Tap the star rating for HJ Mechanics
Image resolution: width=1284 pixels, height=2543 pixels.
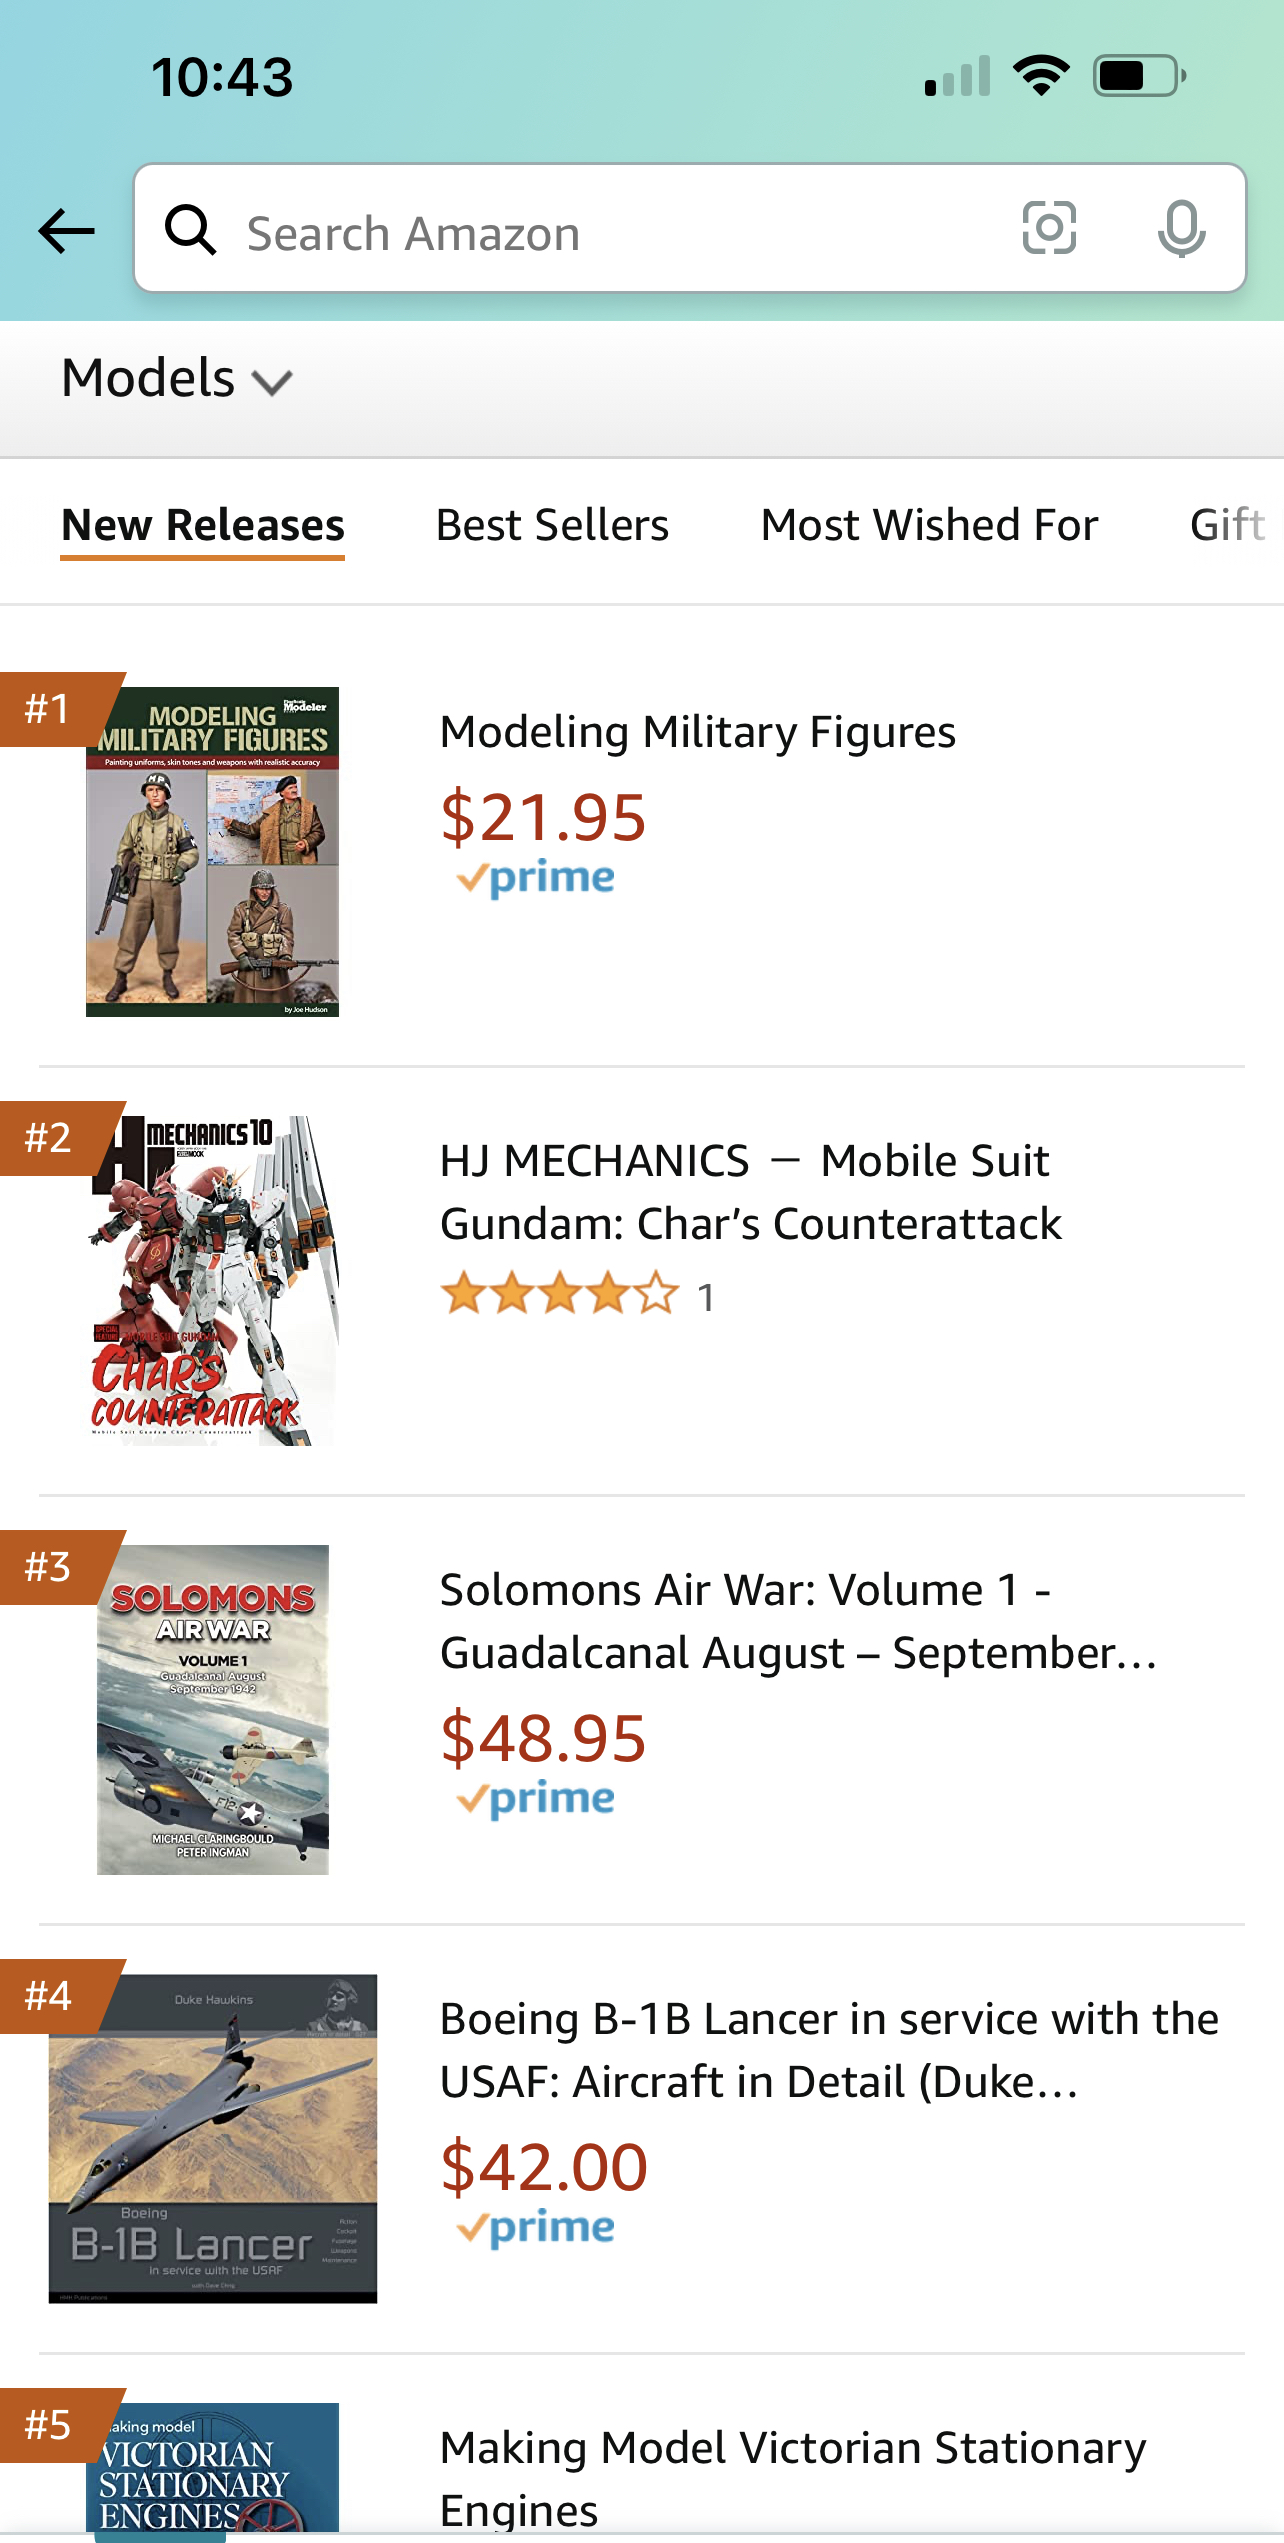pos(560,1294)
